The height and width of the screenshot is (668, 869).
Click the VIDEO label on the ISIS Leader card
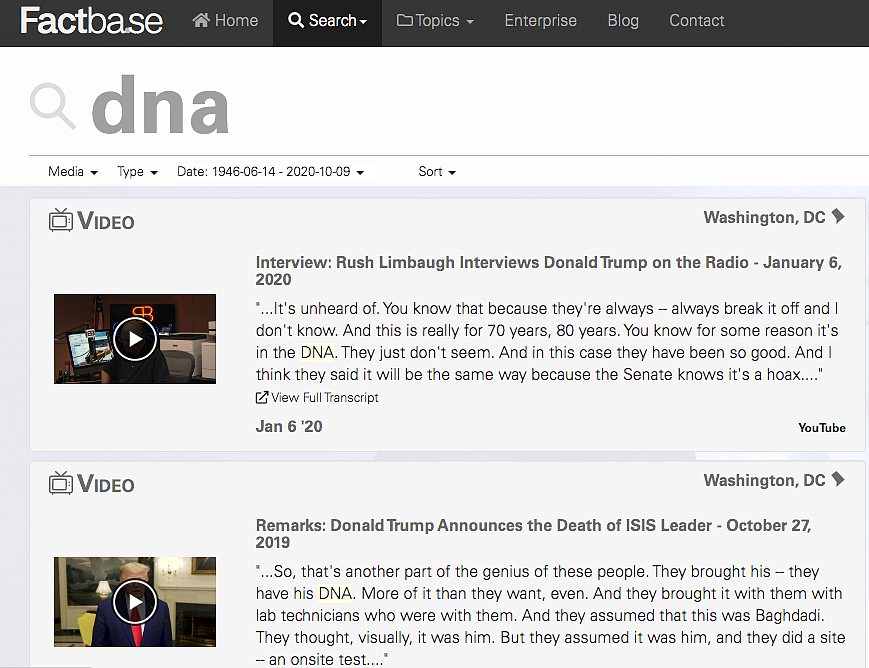[106, 484]
